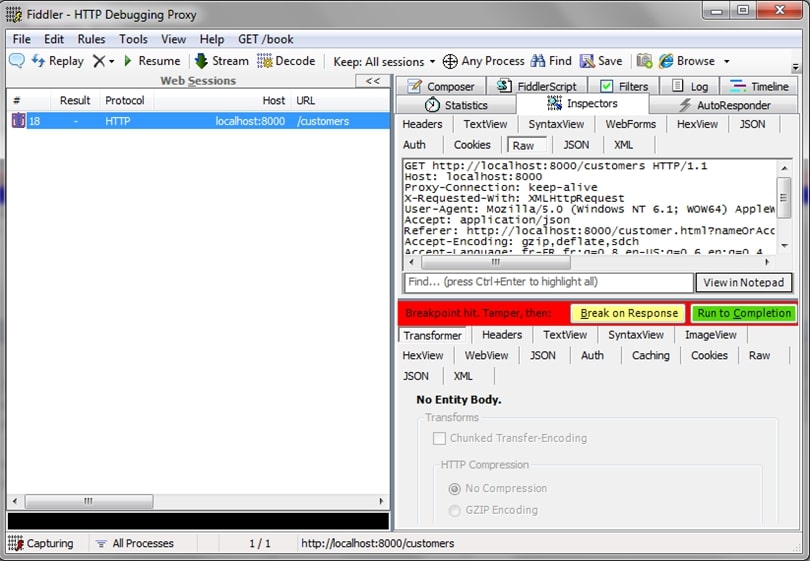Image resolution: width=812 pixels, height=562 pixels.
Task: Open the request WebForms inspector tab
Action: click(630, 124)
